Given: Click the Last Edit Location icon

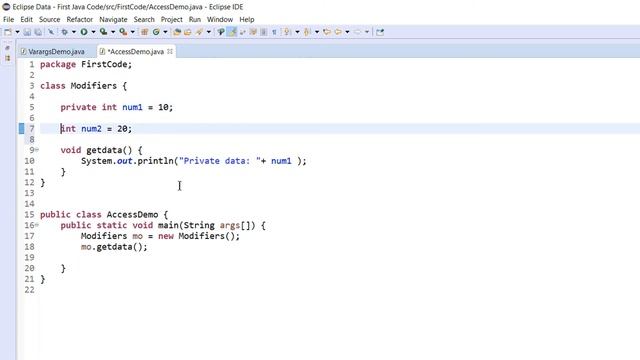Looking at the screenshot, I should click(x=326, y=32).
